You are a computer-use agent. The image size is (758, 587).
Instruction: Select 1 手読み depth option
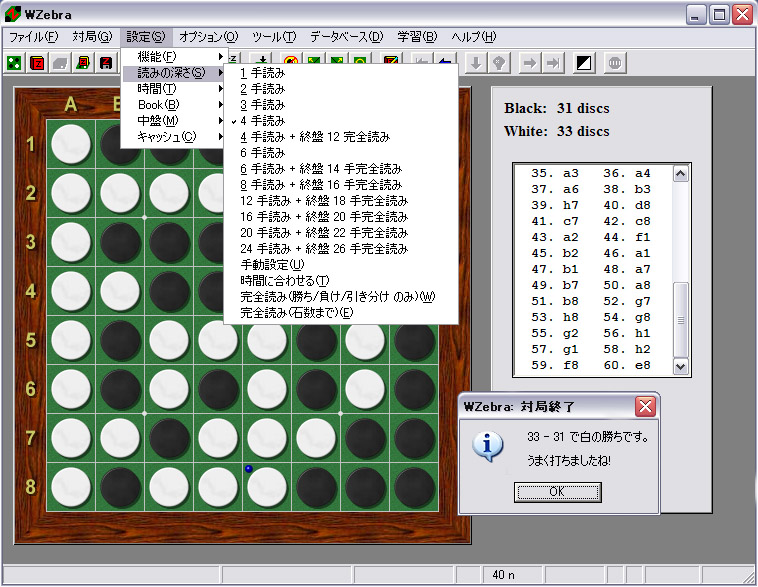[341, 73]
